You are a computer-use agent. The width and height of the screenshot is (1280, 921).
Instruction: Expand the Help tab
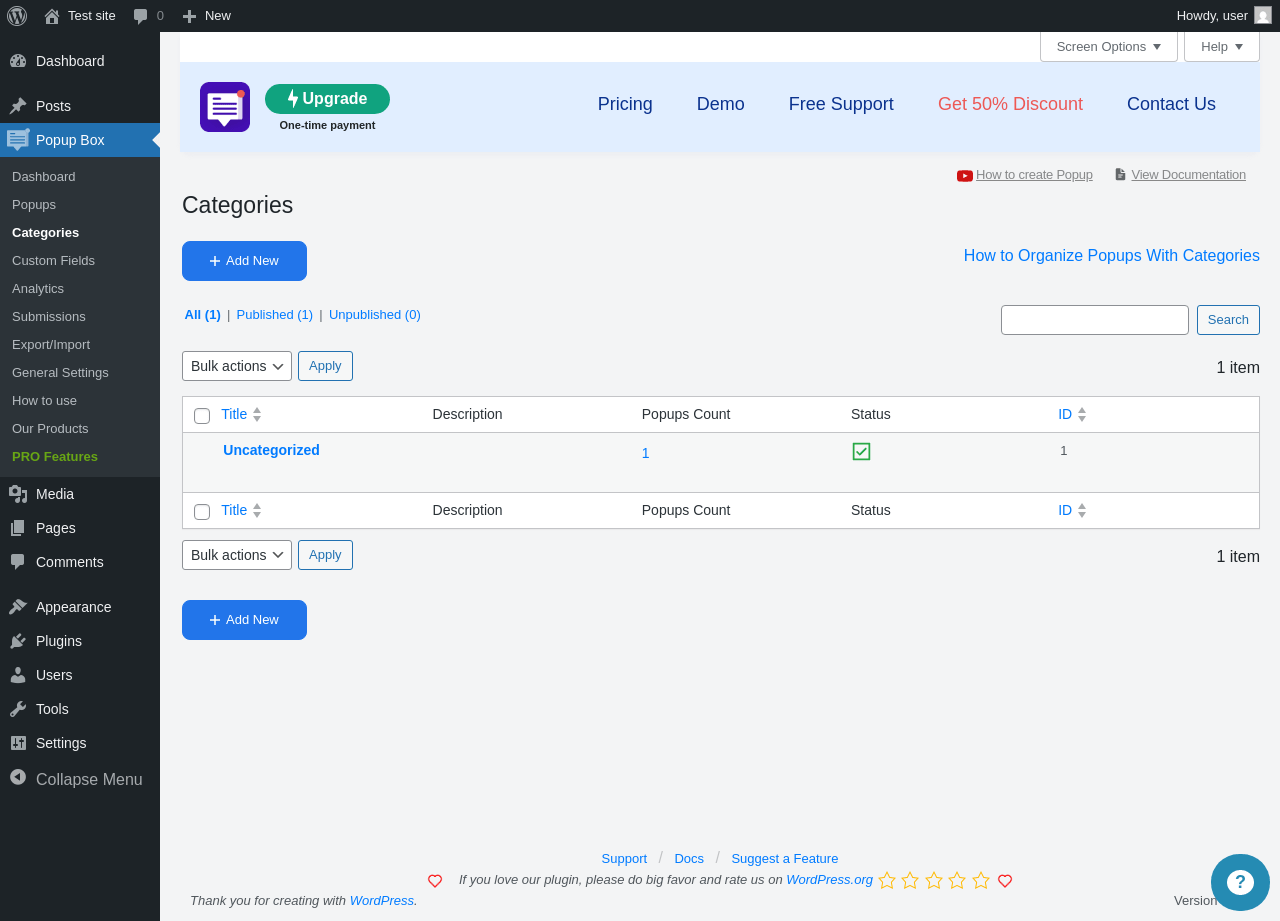click(x=1222, y=47)
